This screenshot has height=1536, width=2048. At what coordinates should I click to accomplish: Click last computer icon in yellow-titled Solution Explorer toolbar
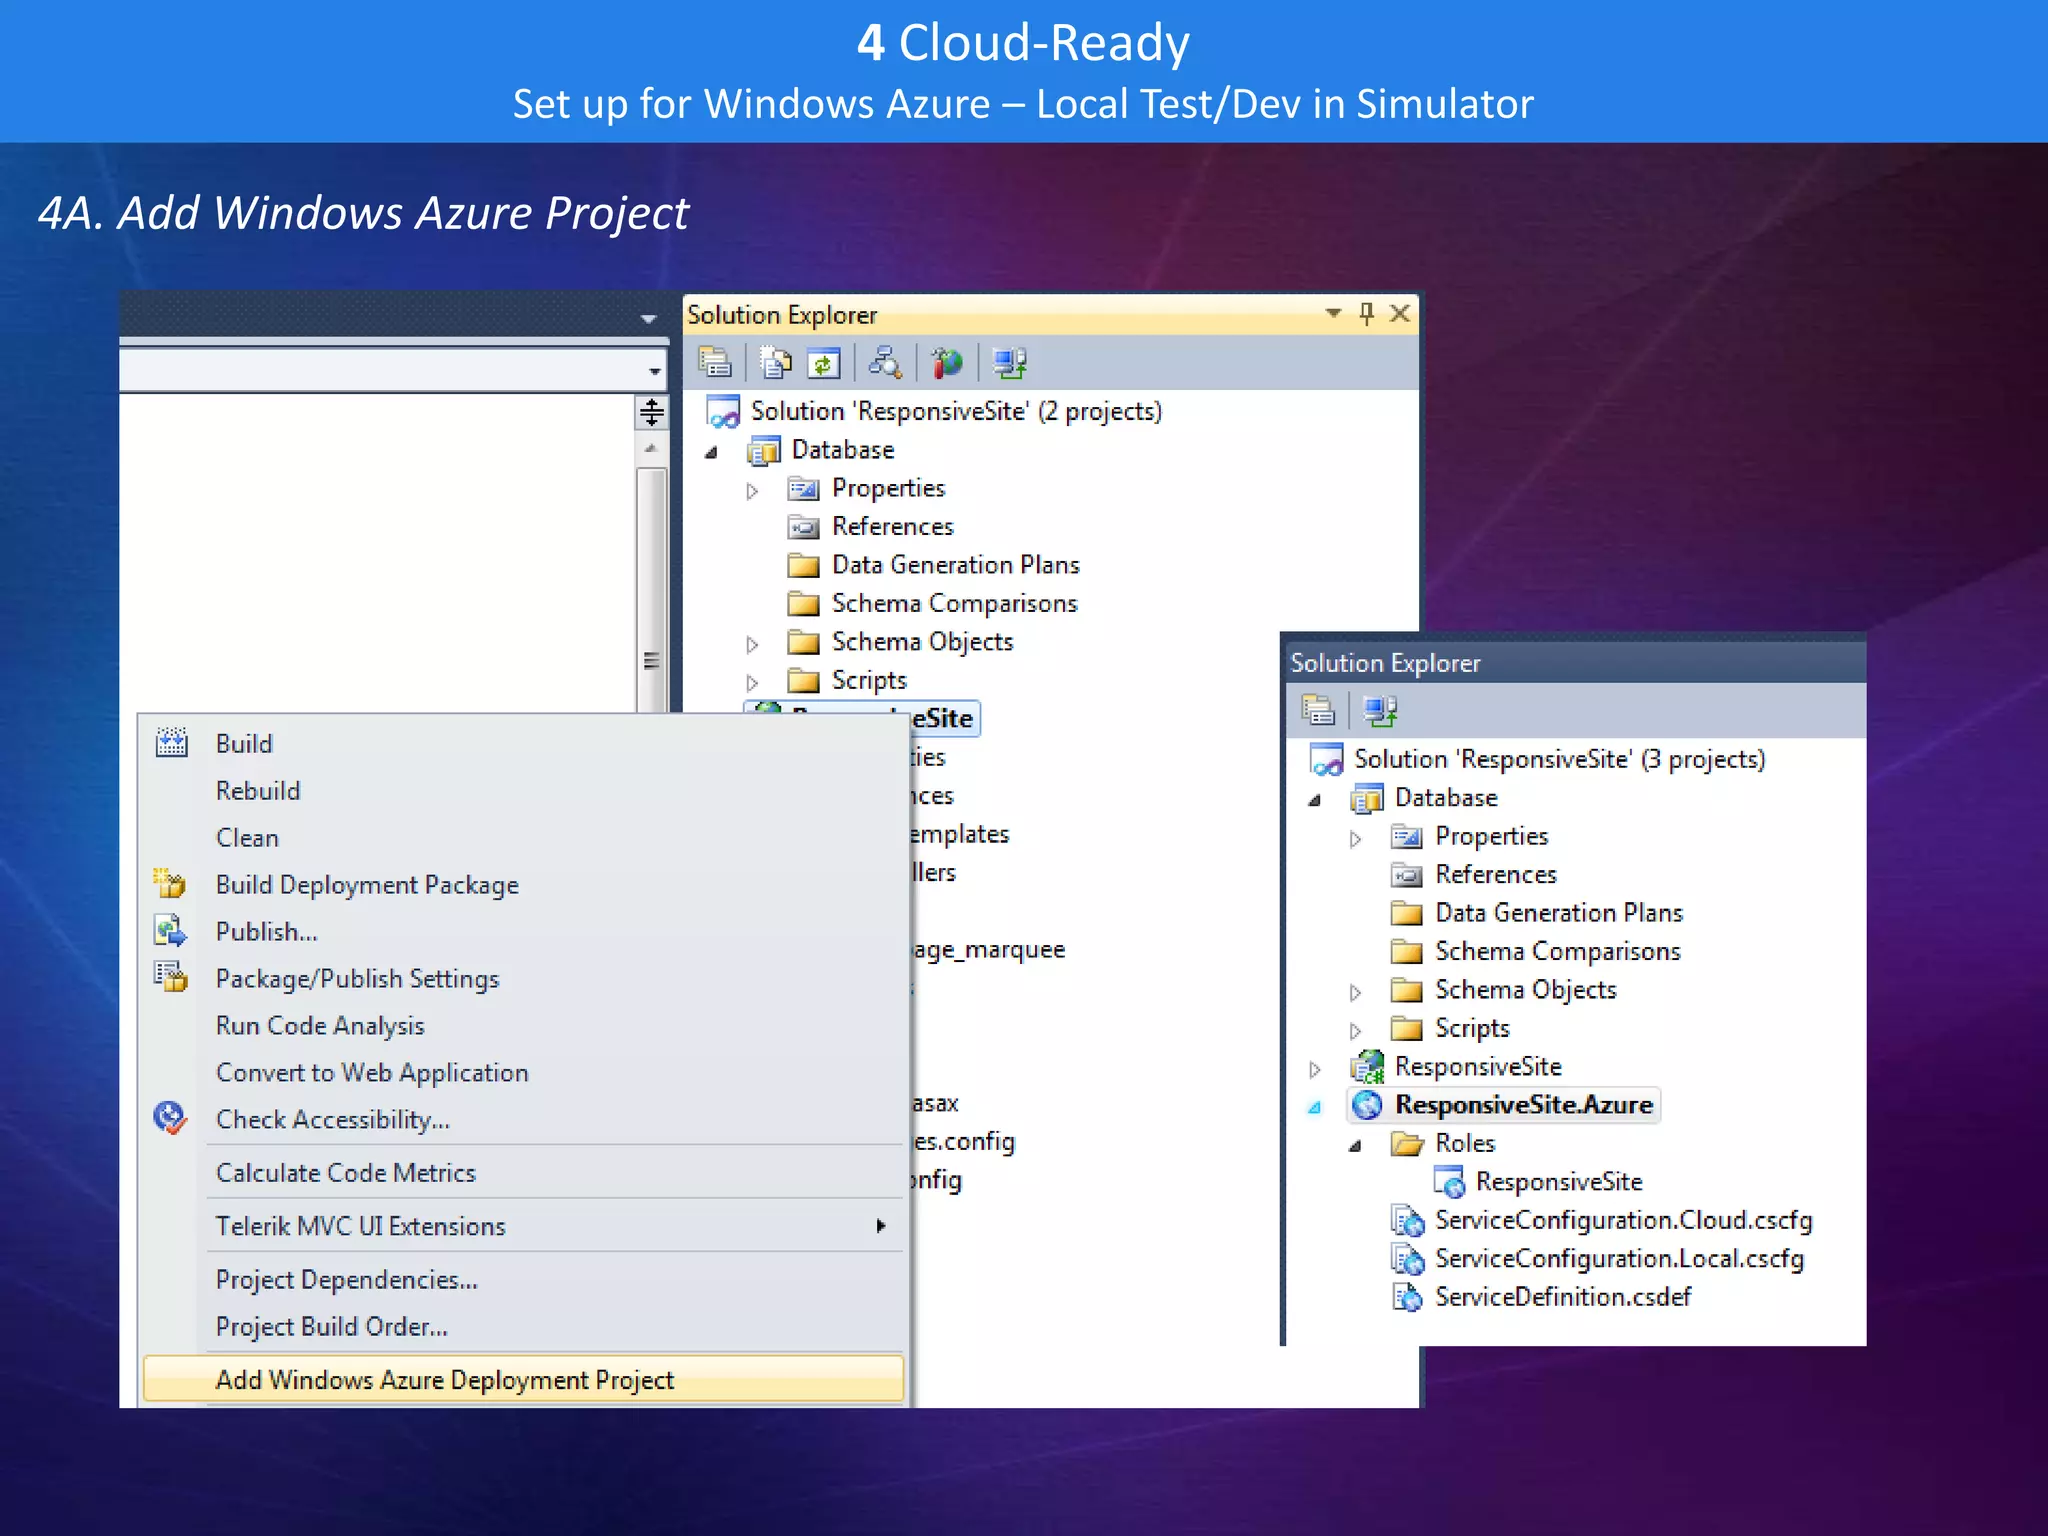[x=1009, y=362]
